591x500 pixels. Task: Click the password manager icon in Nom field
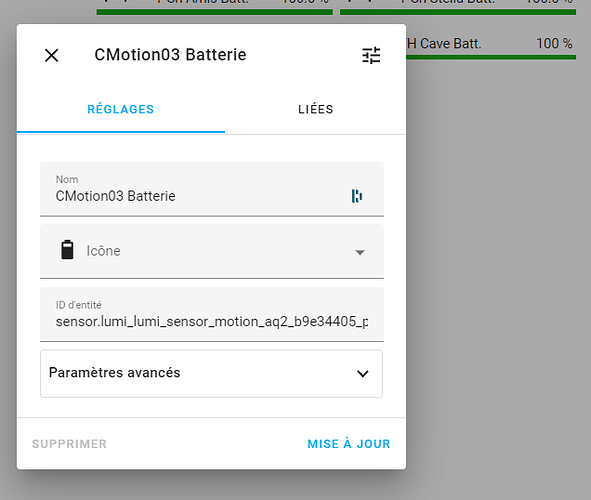tap(357, 196)
